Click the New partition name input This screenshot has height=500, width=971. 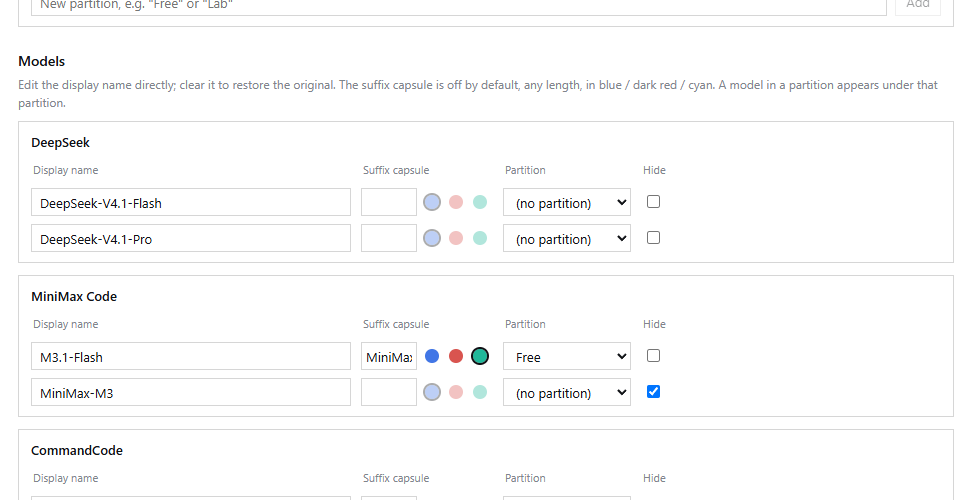coord(459,5)
